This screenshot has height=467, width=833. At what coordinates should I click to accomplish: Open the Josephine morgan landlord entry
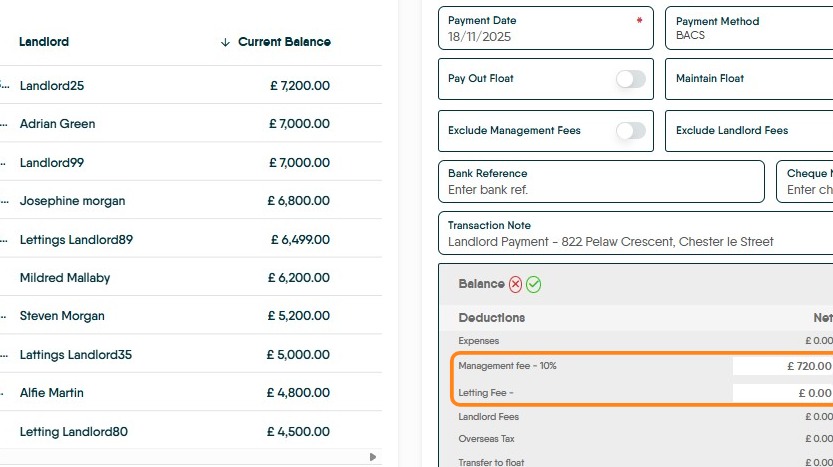click(x=73, y=201)
